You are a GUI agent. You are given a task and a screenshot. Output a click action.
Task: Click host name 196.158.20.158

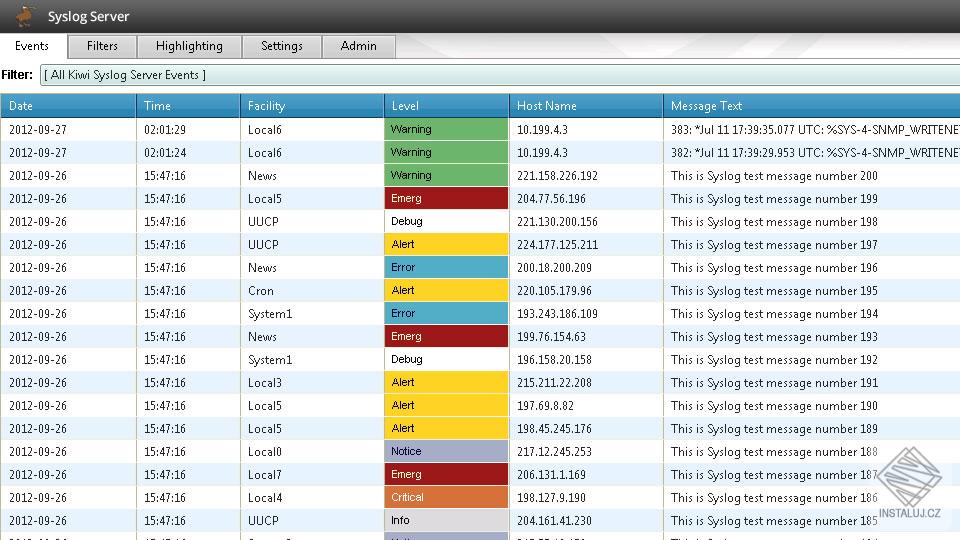click(554, 359)
